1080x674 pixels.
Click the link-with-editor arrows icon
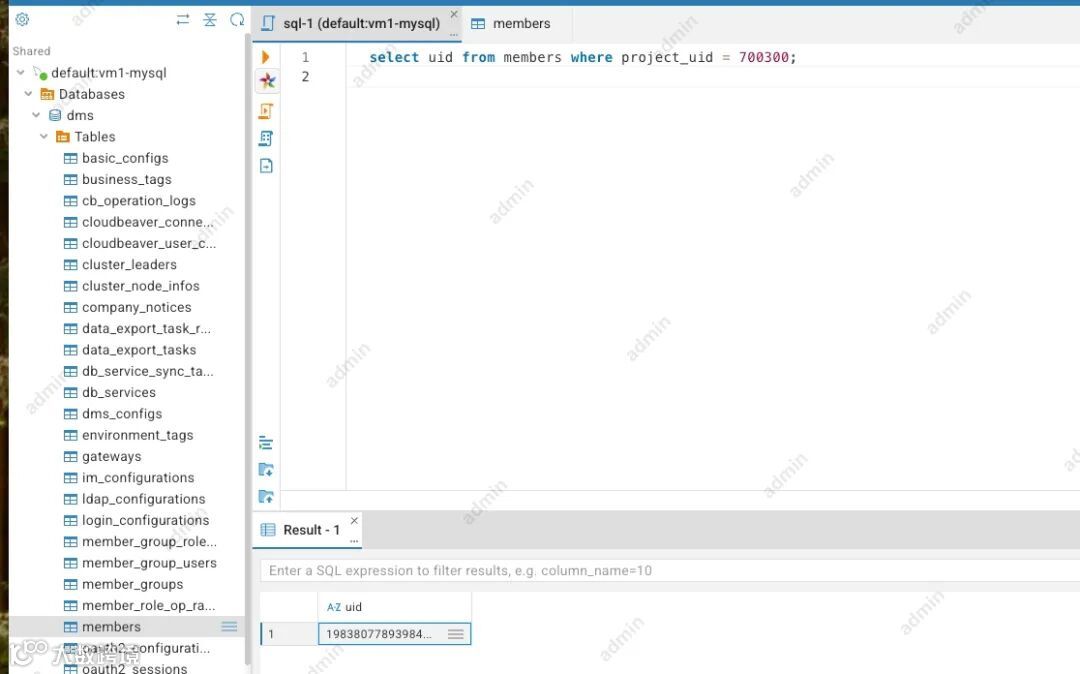click(183, 19)
